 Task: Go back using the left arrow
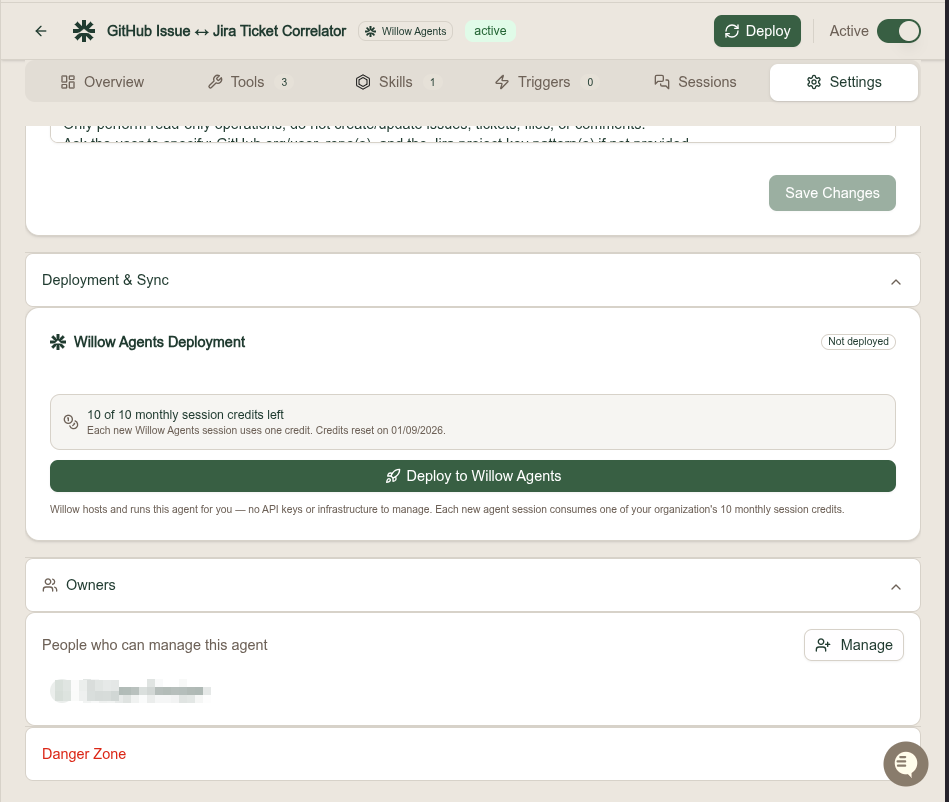[x=41, y=31]
